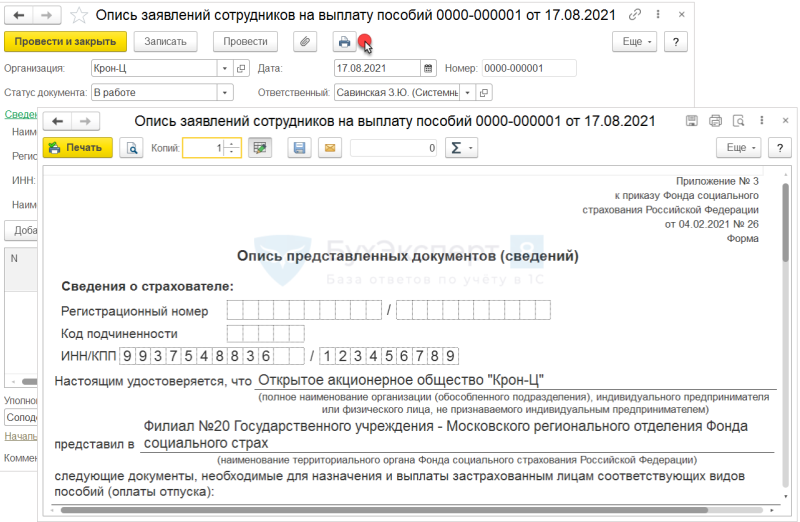Add main document to favorites star
Screen dimensions: 800x522
79,15
